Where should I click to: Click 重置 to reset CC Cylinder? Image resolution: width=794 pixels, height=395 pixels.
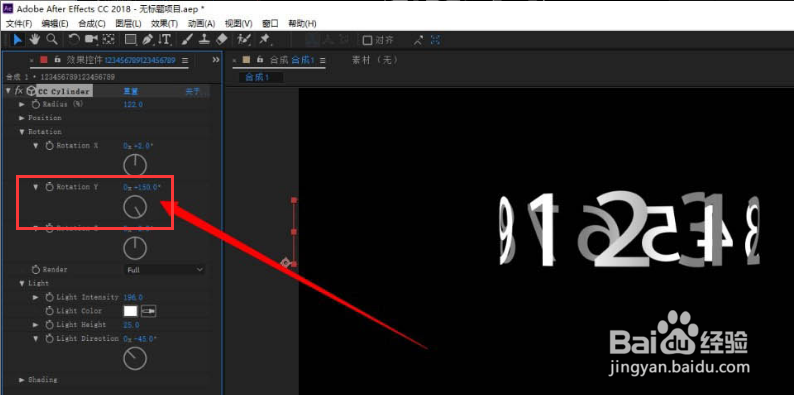point(131,91)
